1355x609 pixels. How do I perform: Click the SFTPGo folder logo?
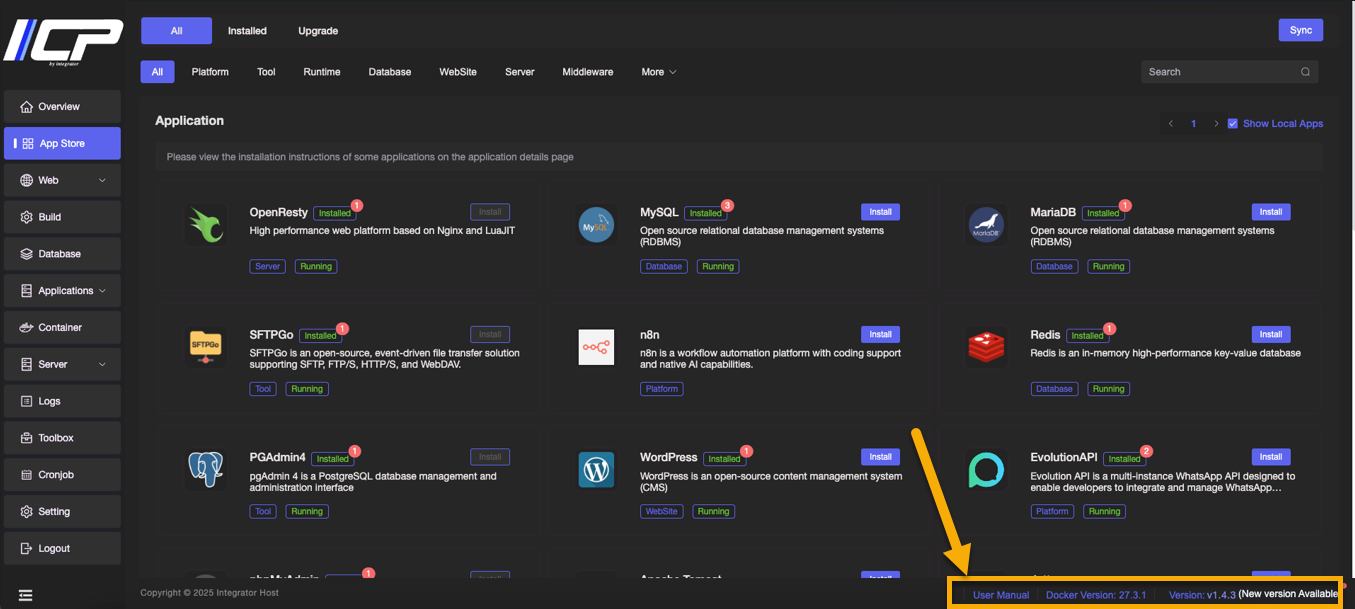pyautogui.click(x=205, y=347)
